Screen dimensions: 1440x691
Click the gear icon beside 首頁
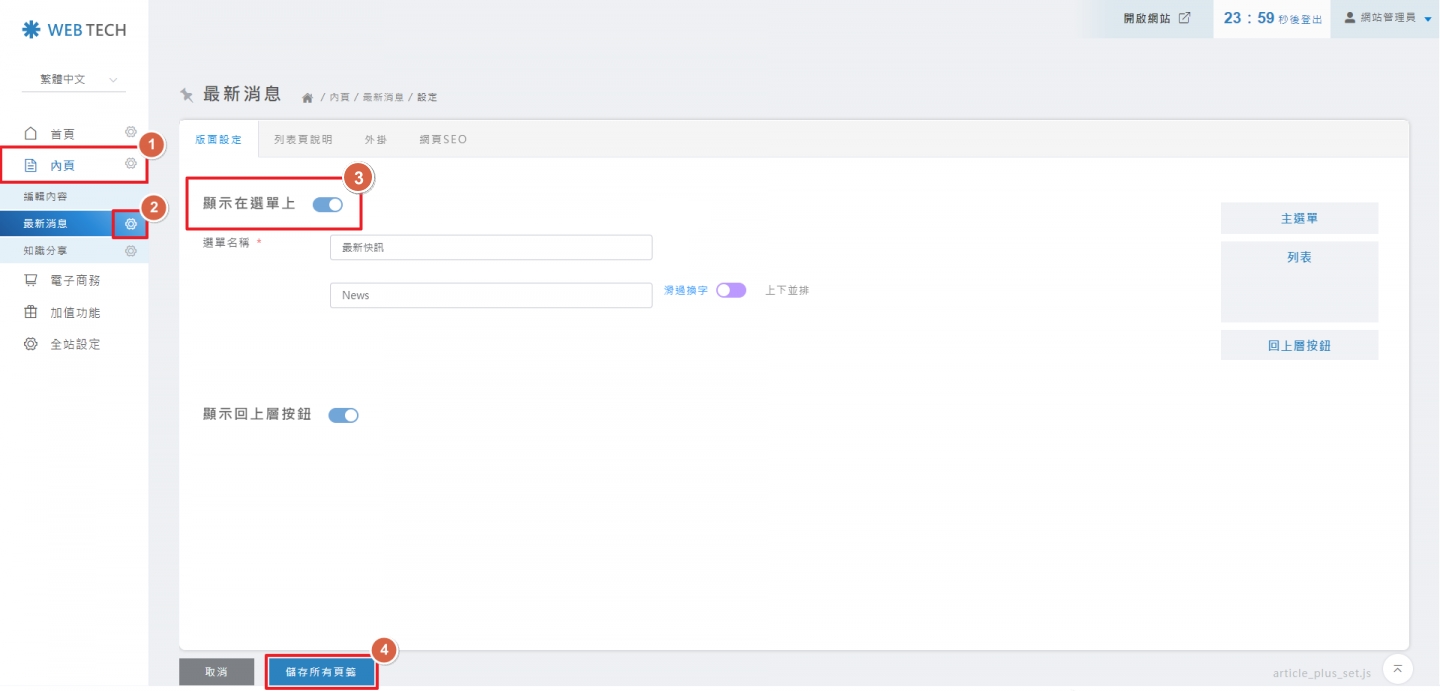130,132
